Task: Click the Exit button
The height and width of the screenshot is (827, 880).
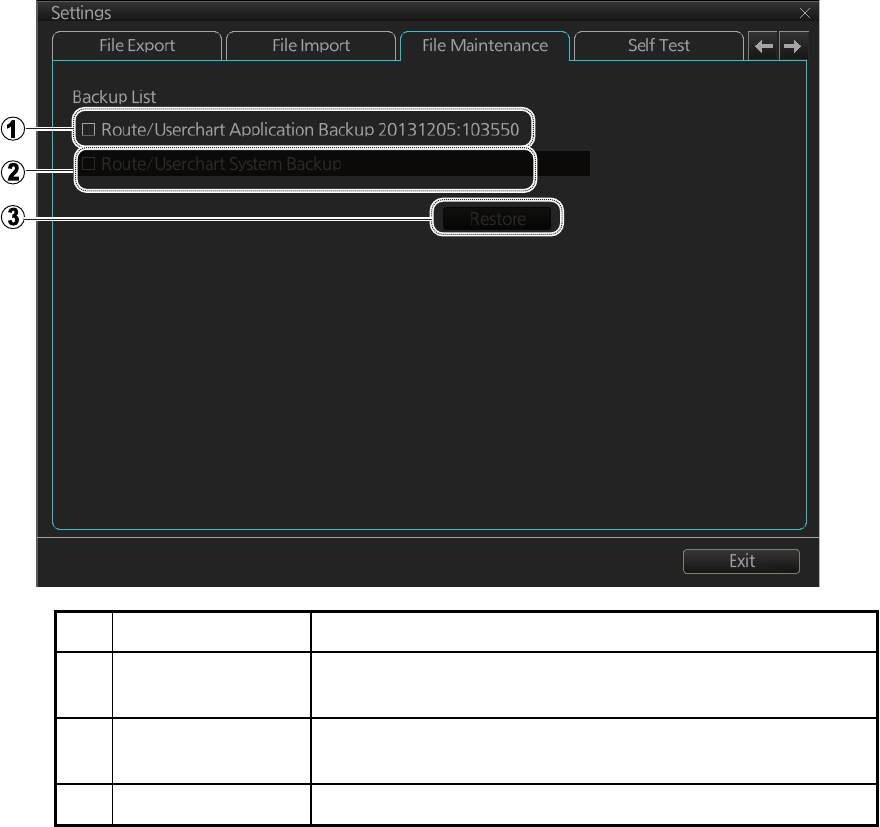Action: [741, 561]
